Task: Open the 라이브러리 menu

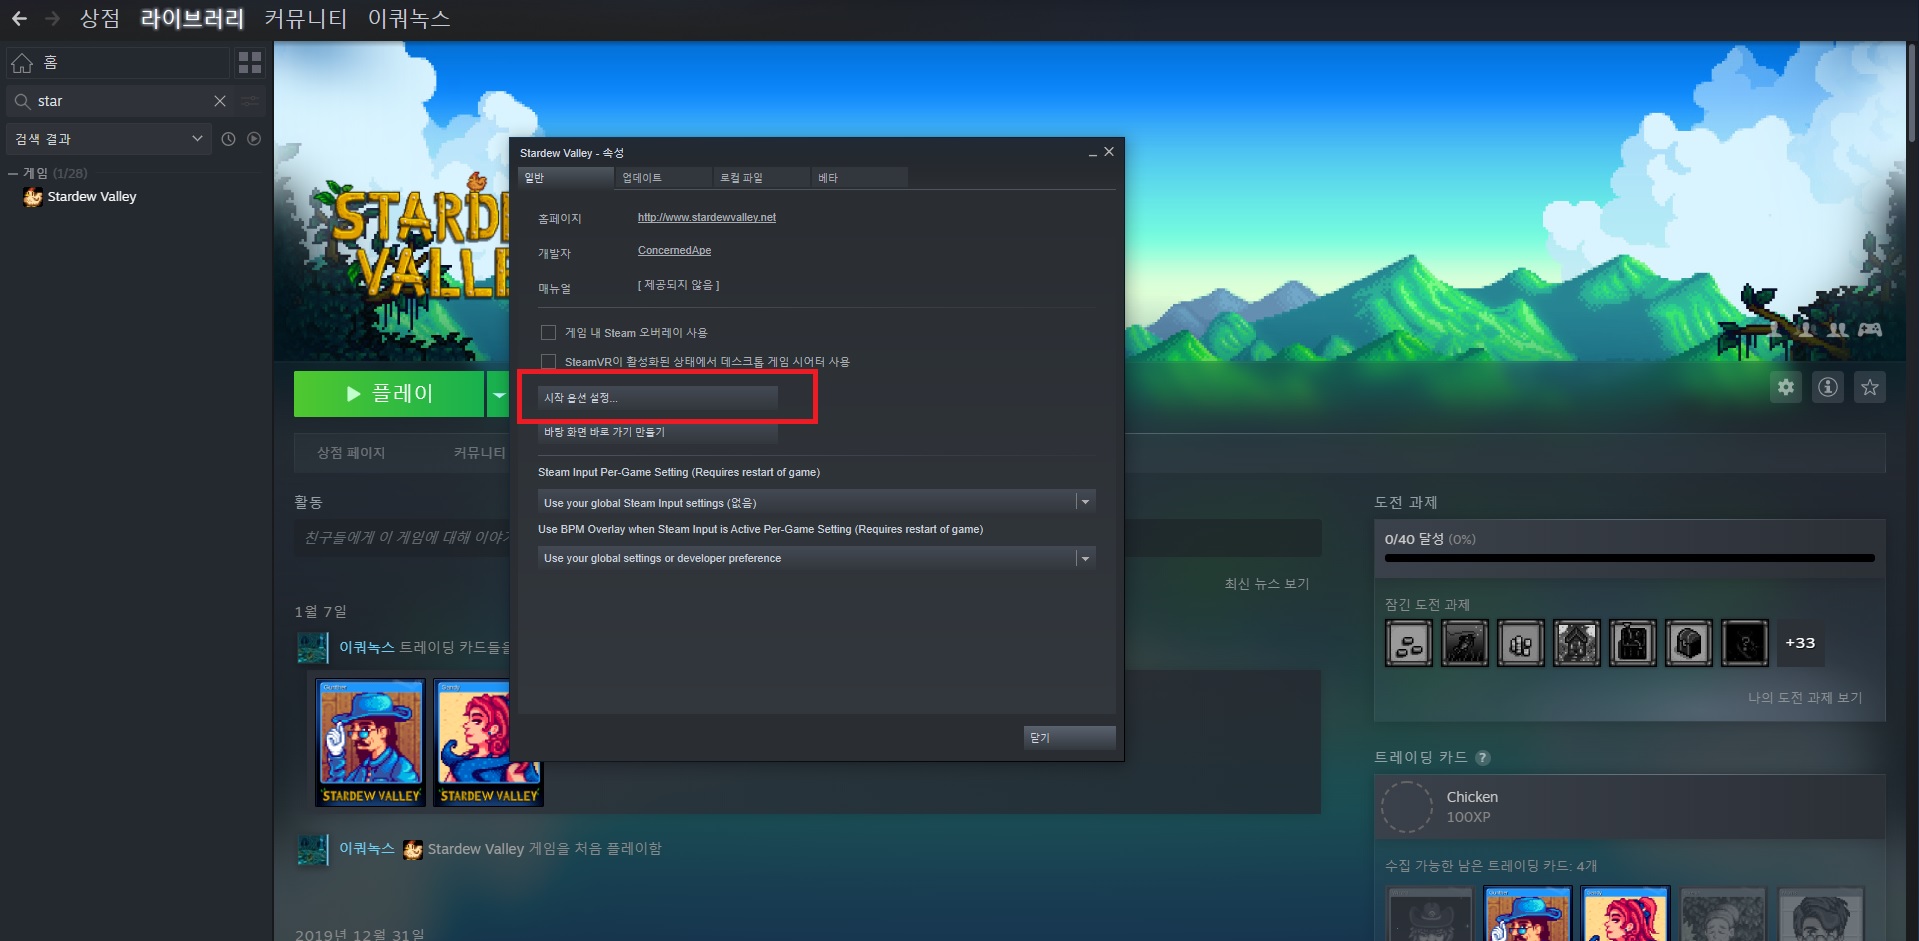Action: [192, 18]
